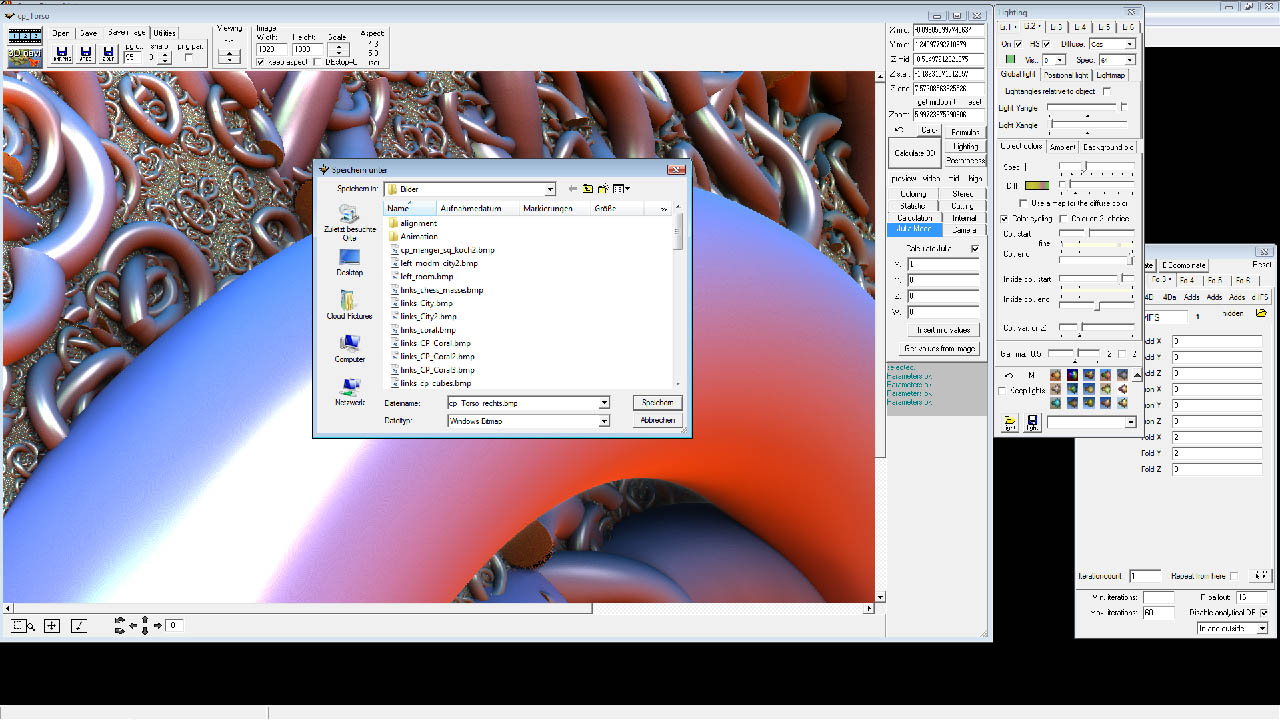Open the Dateityp file type dropdown
The height and width of the screenshot is (720, 1280).
click(604, 421)
